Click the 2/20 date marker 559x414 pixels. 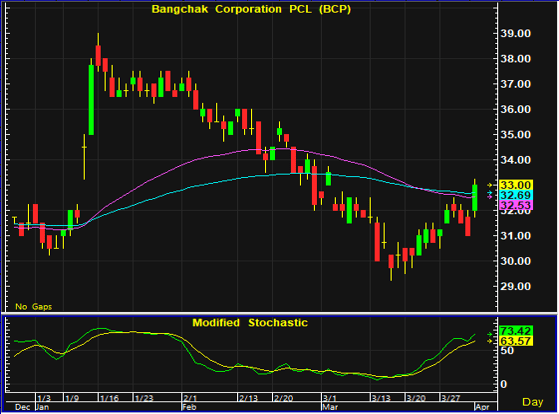click(x=283, y=398)
